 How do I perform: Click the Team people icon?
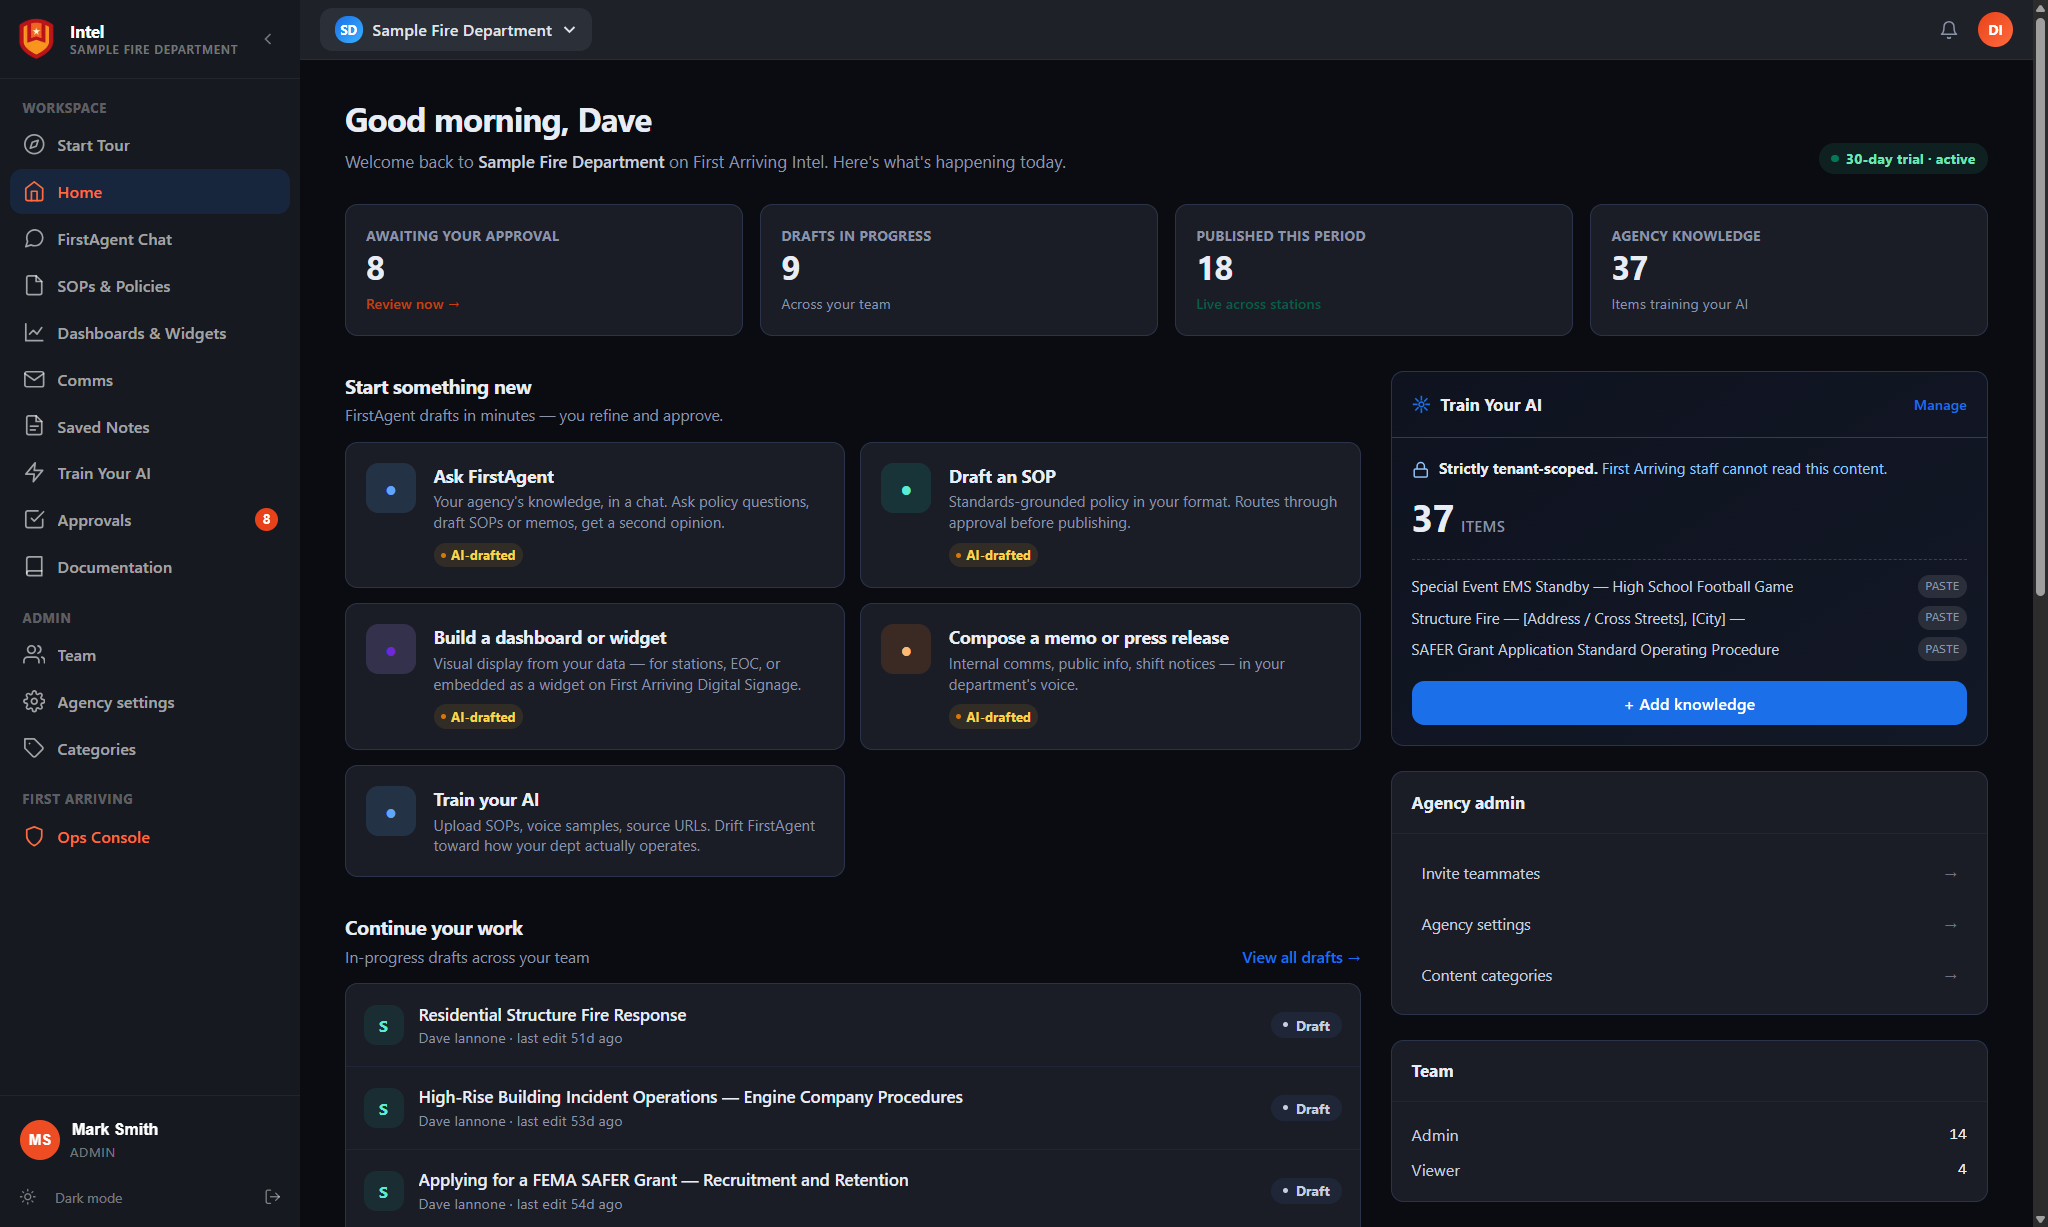[x=34, y=655]
